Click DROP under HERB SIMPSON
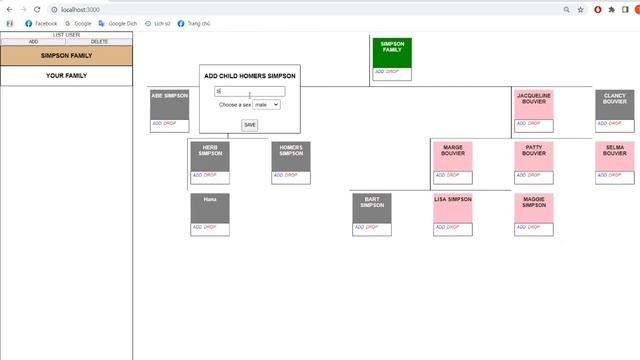The image size is (640, 360). [x=210, y=175]
